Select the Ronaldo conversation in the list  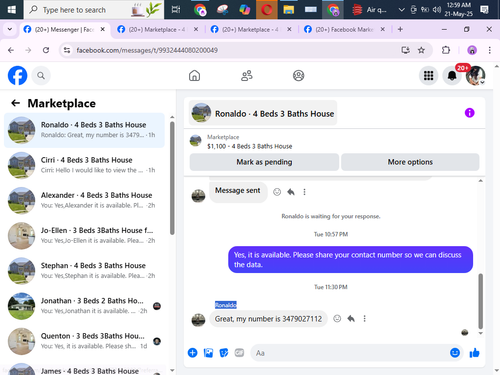pyautogui.click(x=84, y=130)
